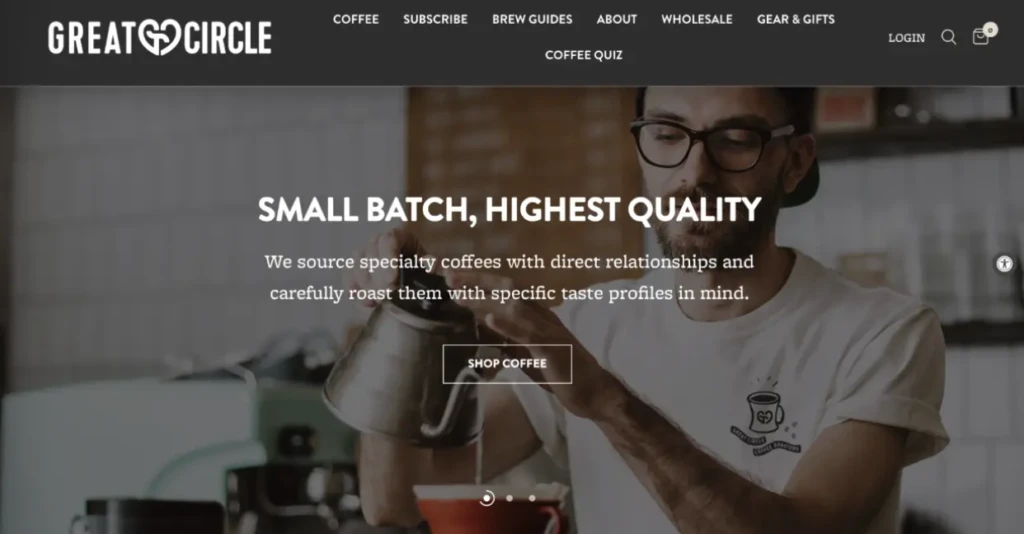1024x534 pixels.
Task: Click the Login link
Action: (x=906, y=38)
